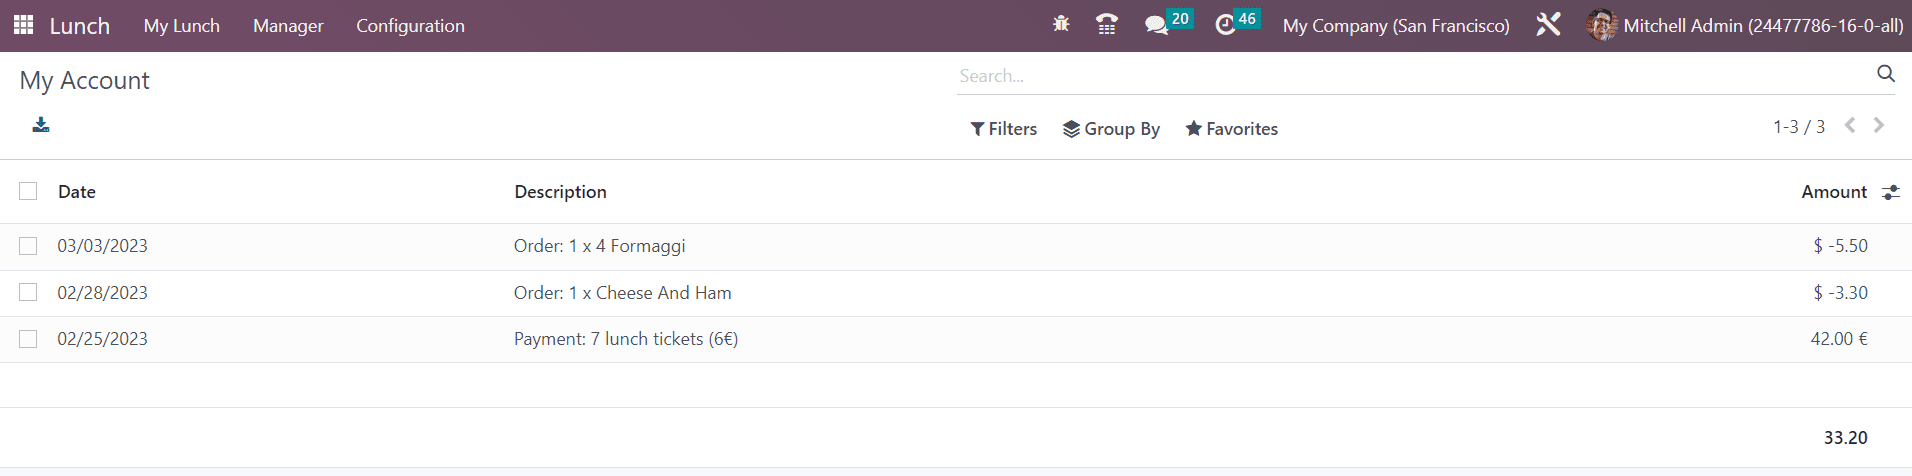1912x476 pixels.
Task: Open the My Lunch menu
Action: 182,26
